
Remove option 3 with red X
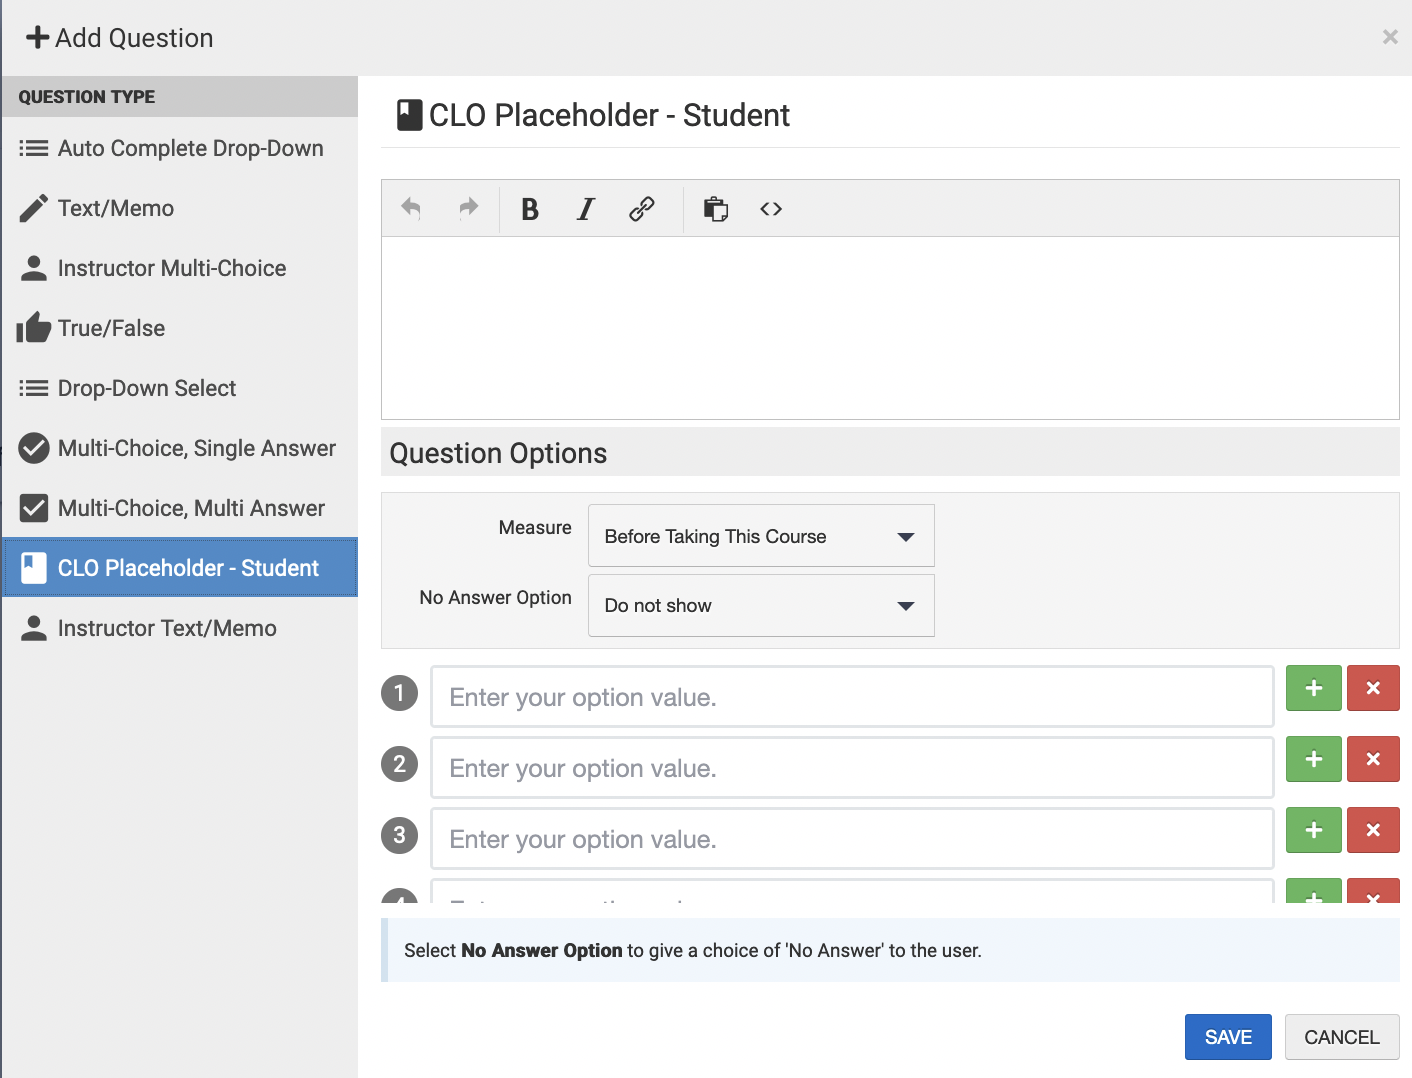(x=1373, y=830)
